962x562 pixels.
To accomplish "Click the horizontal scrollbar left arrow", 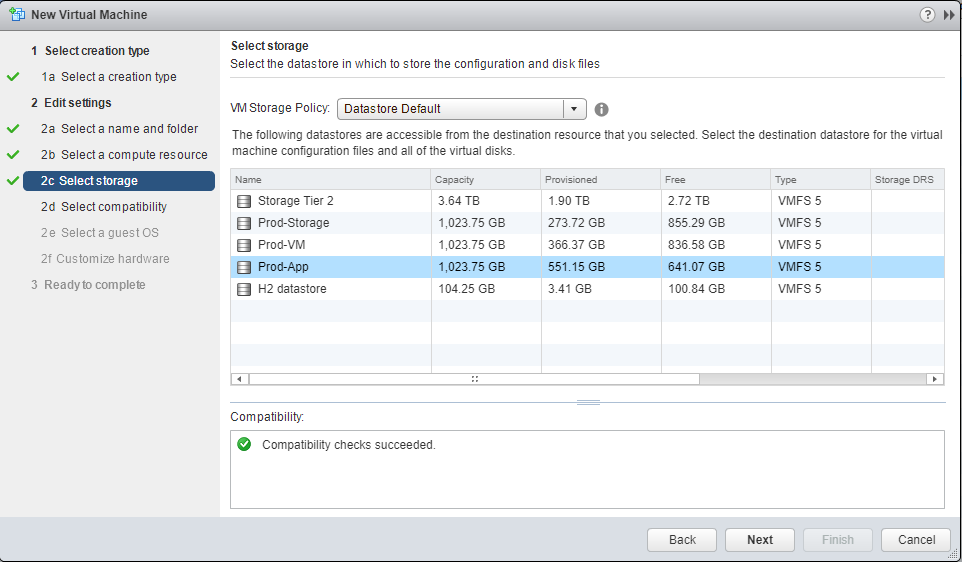I will point(239,379).
